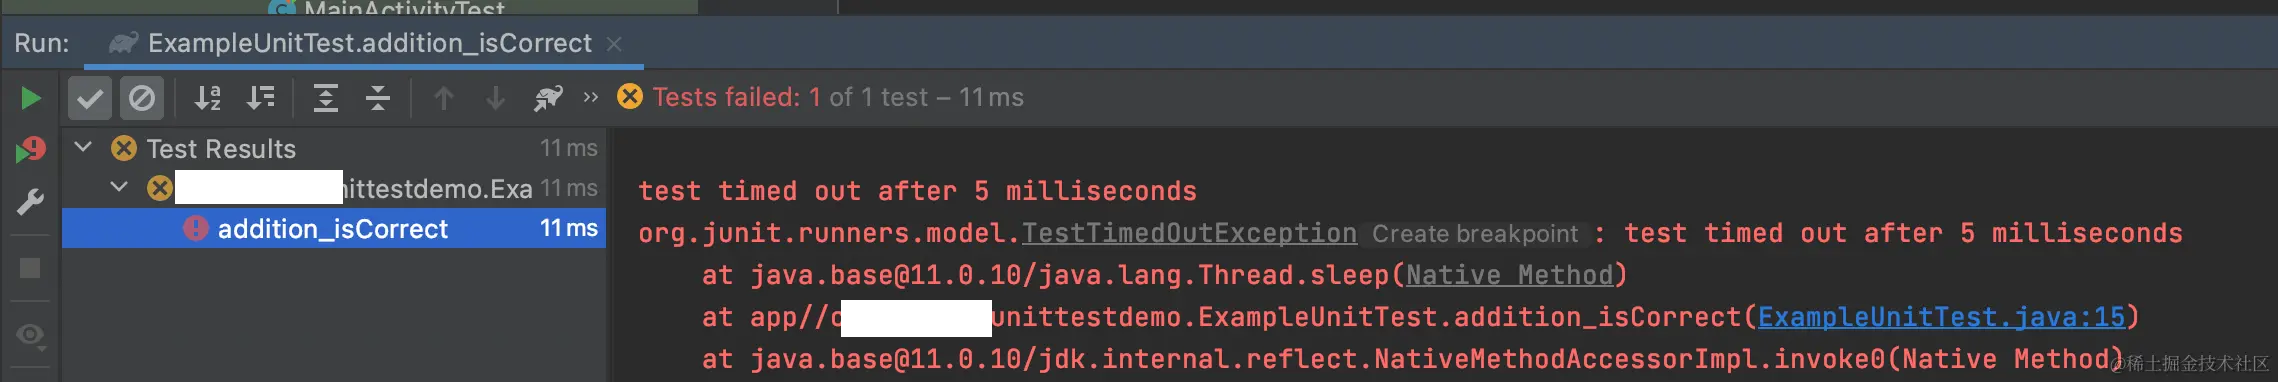This screenshot has height=382, width=2278.
Task: Toggle the Show Ignored tests button
Action: (142, 98)
